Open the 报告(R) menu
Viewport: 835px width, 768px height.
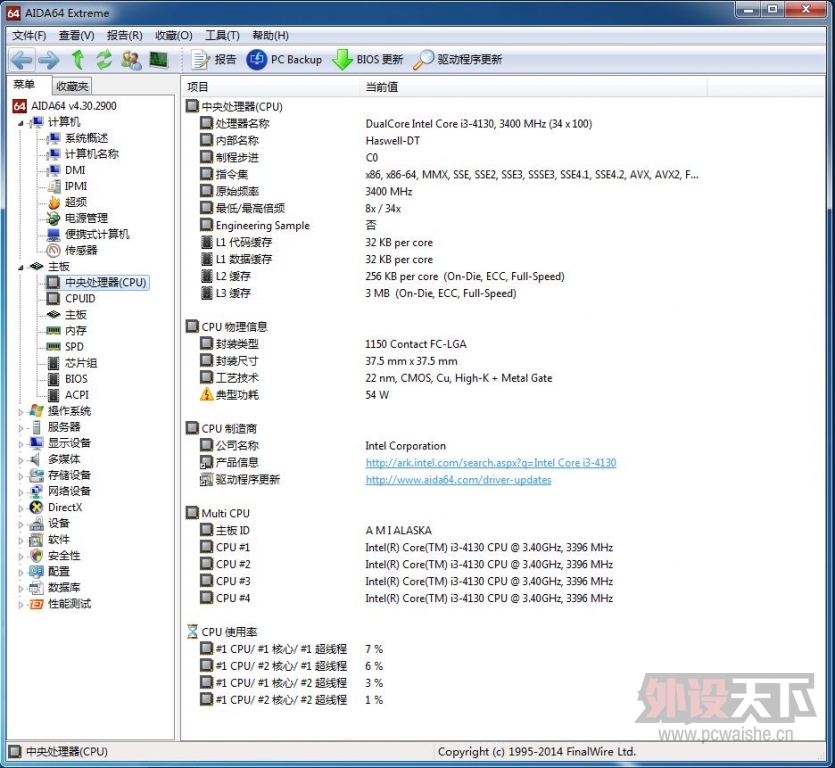125,36
